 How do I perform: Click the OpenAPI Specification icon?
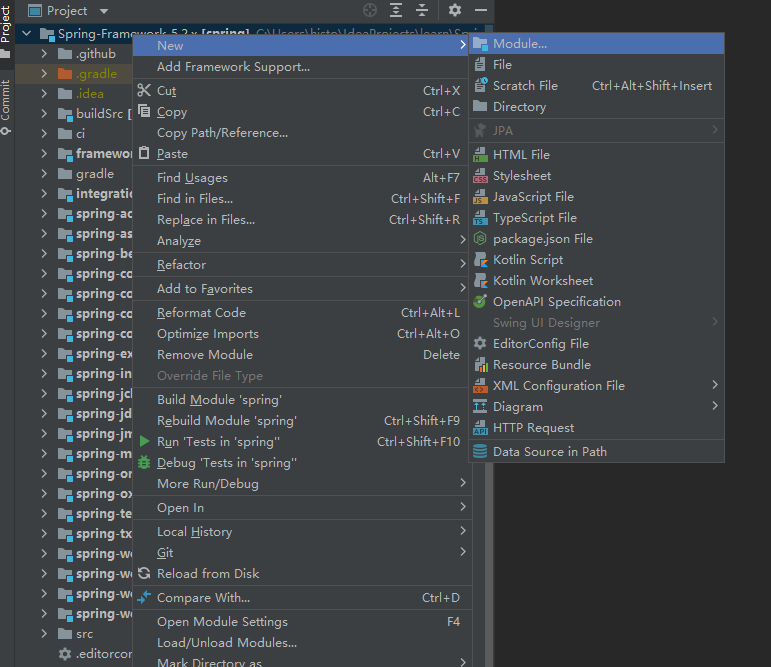click(480, 302)
